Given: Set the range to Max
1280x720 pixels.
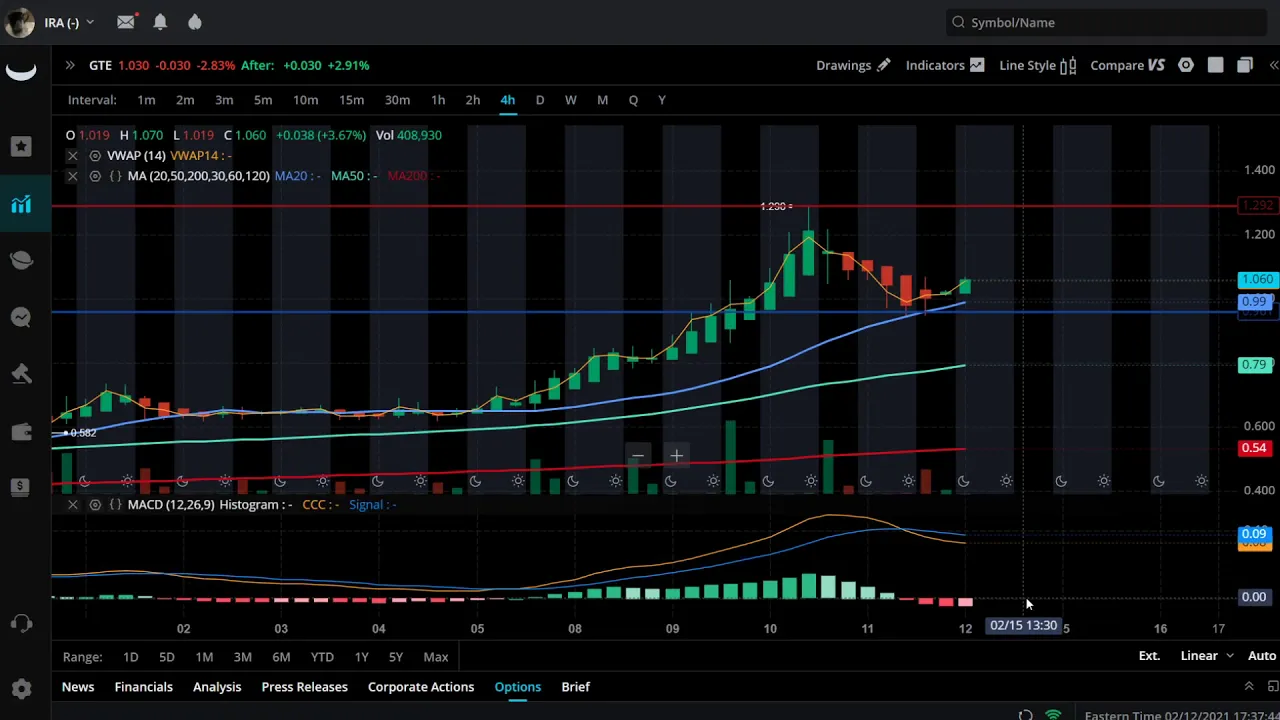Looking at the screenshot, I should (x=436, y=657).
